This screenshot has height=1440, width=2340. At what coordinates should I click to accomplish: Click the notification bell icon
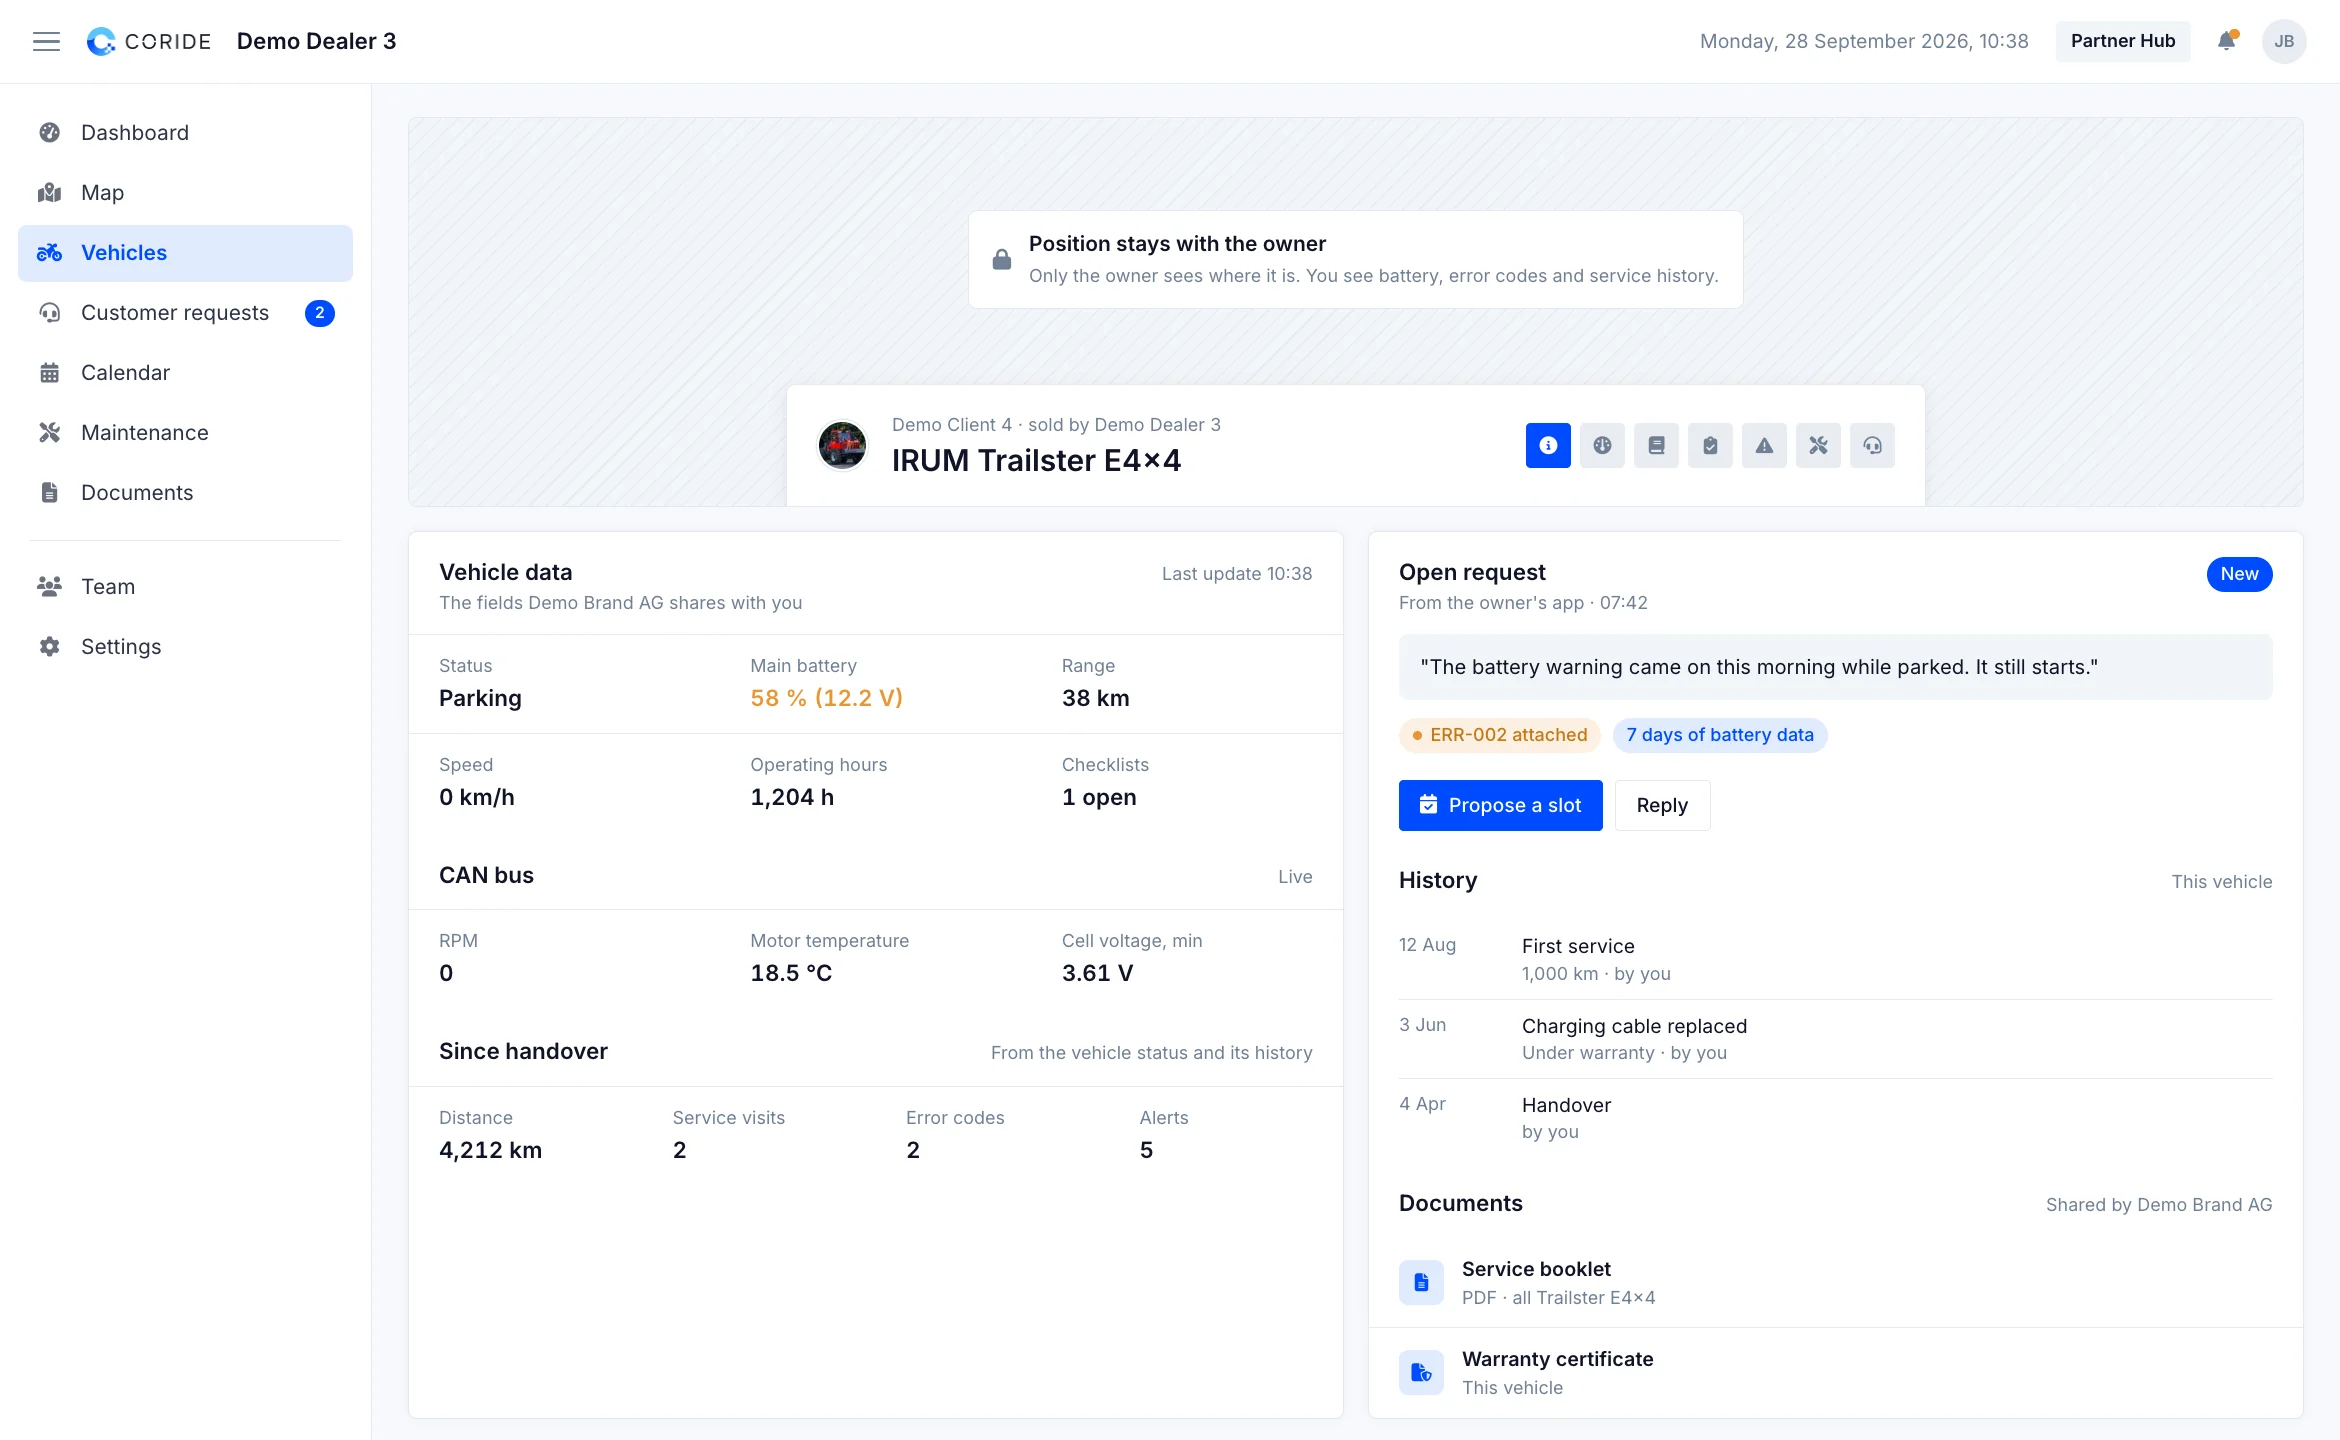coord(2226,41)
